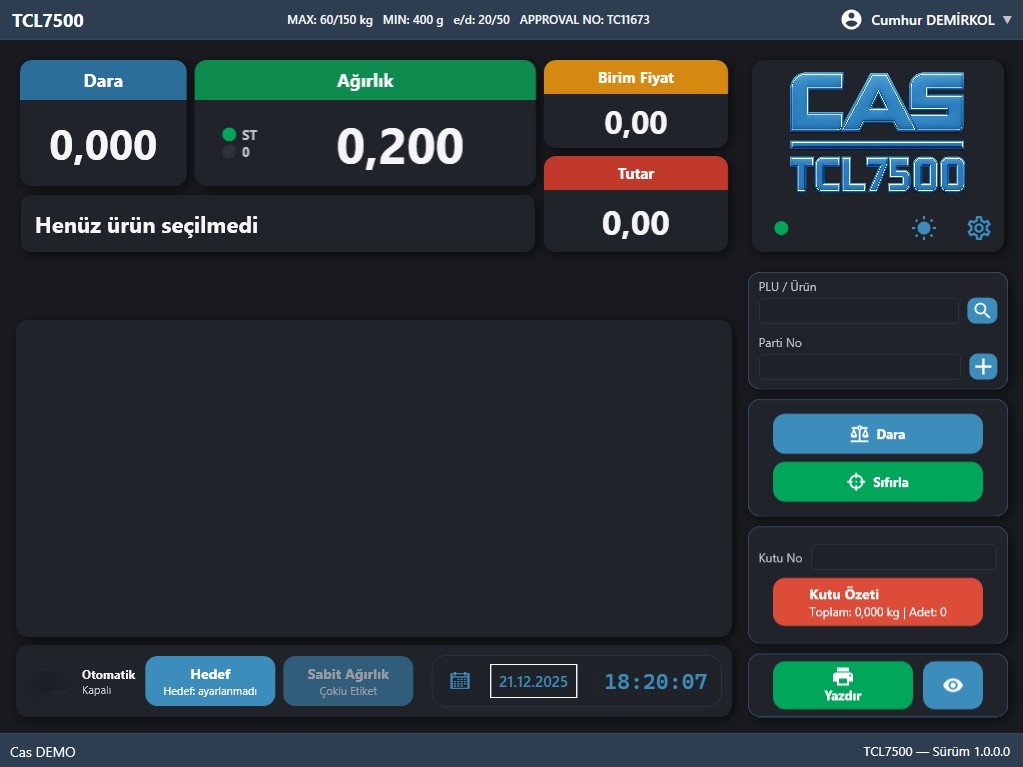Viewport: 1023px width, 767px height.
Task: Click the Kutu No input field
Action: (x=903, y=557)
